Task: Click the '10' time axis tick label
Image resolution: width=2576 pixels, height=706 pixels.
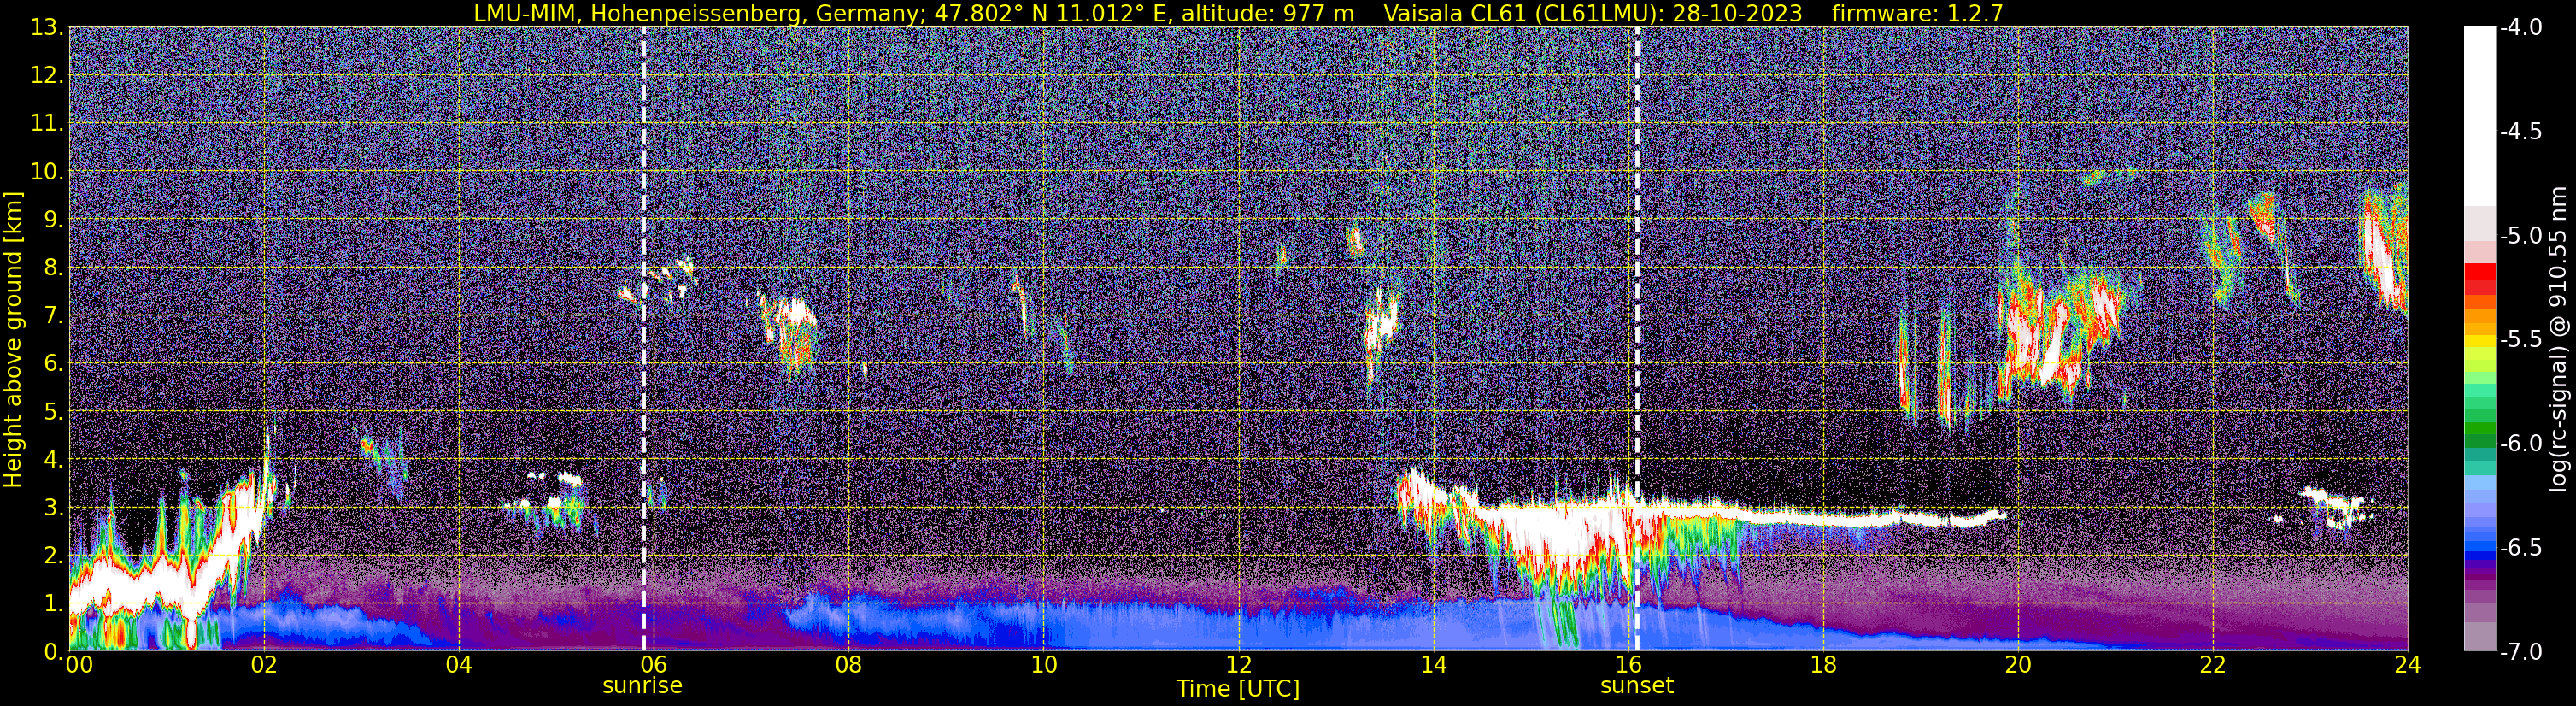Action: [x=1043, y=666]
